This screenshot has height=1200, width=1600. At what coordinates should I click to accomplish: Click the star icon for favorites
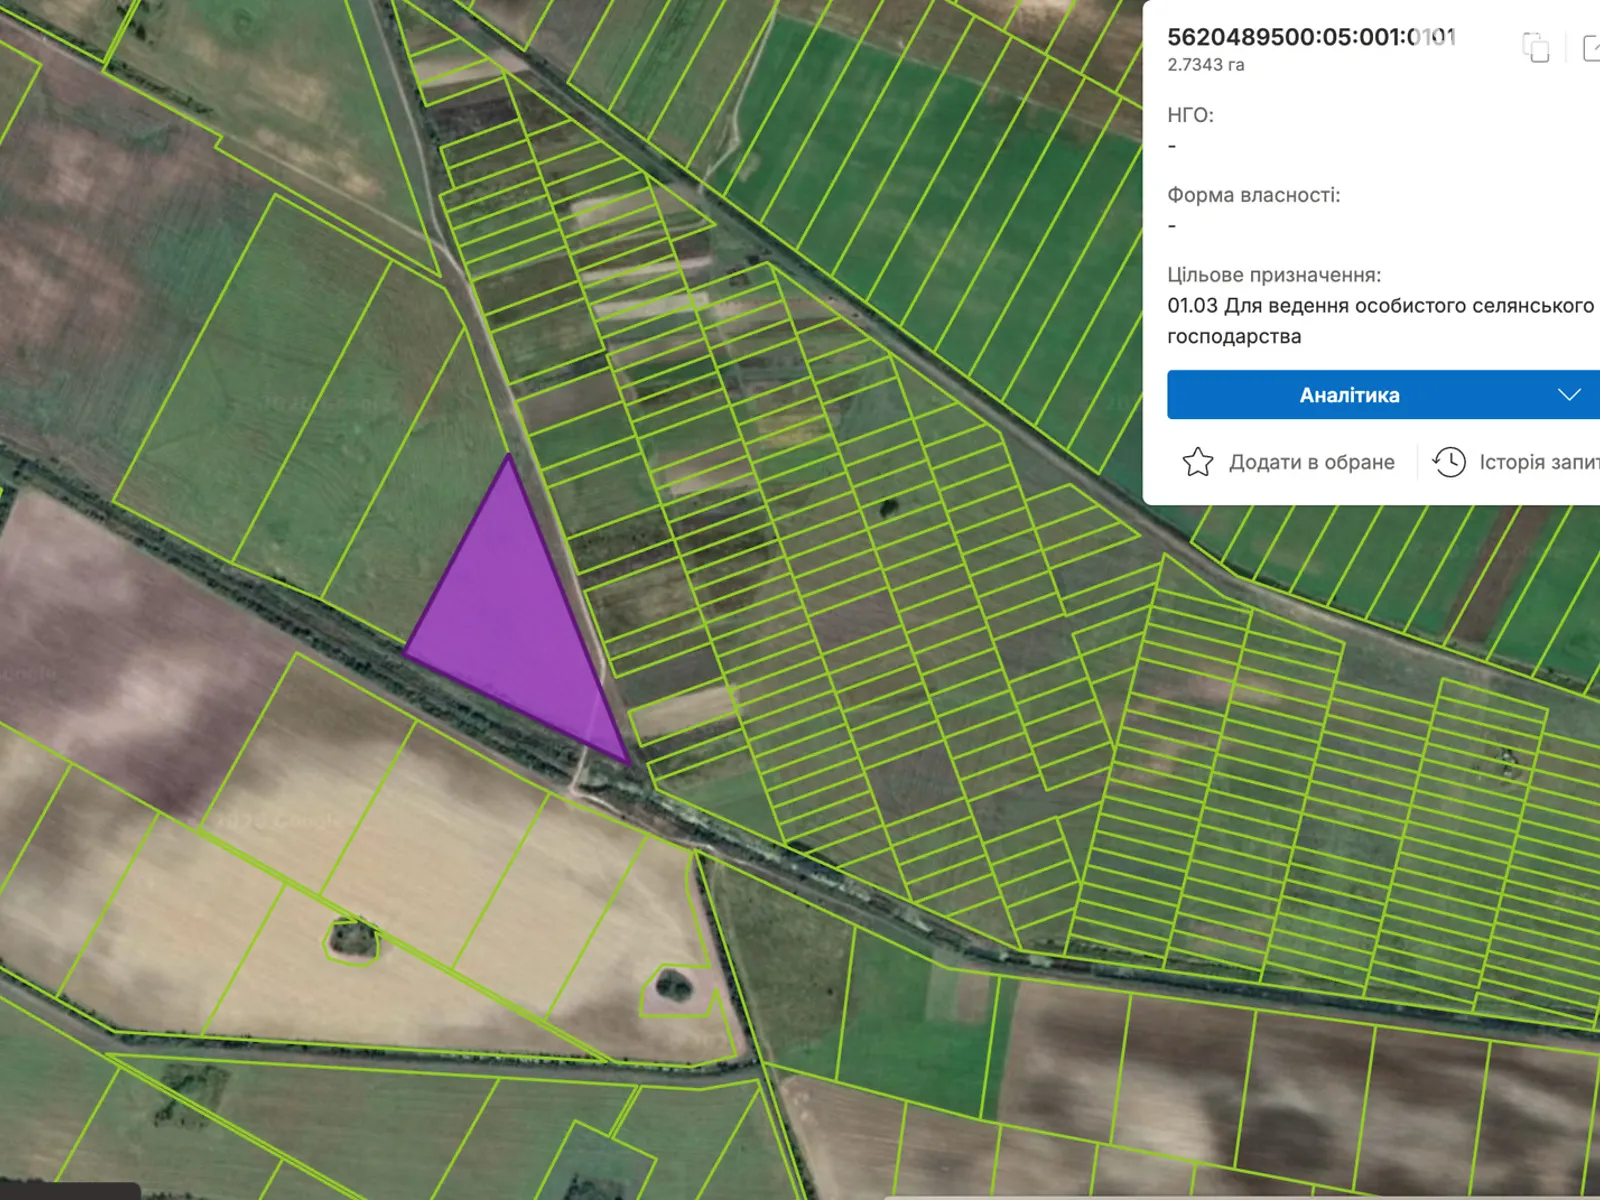[1197, 462]
